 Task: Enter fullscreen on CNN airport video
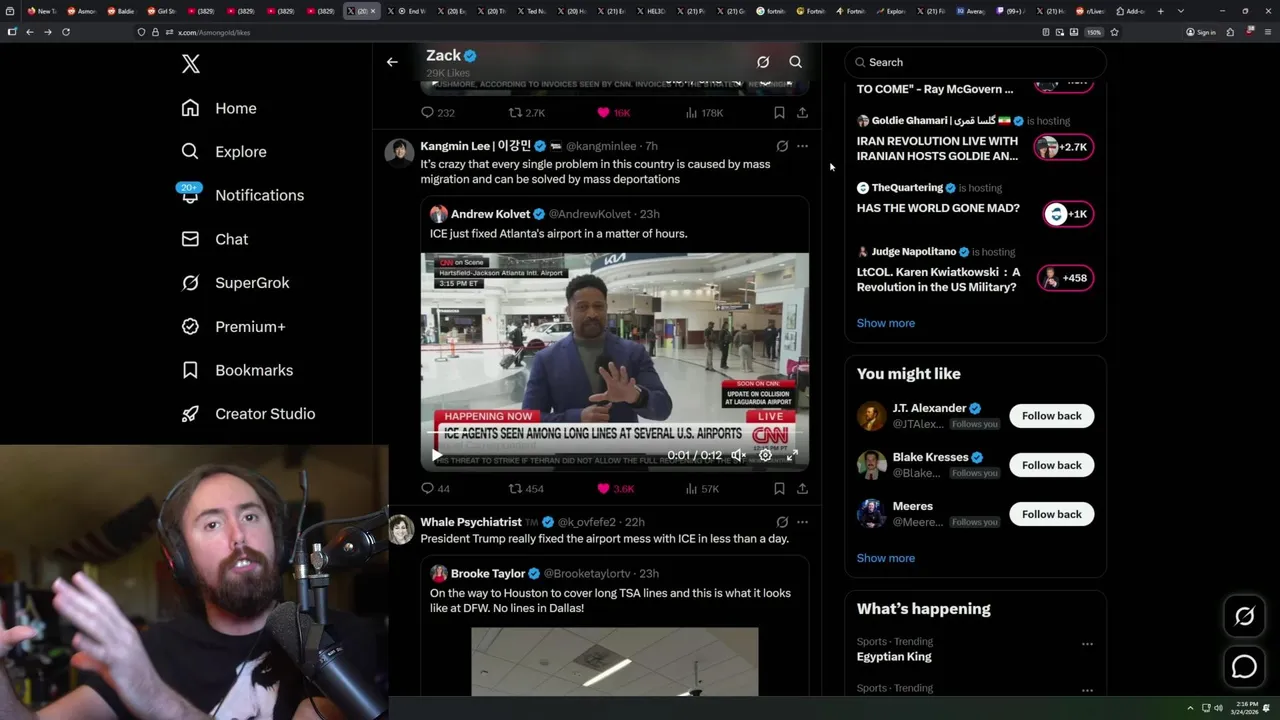(792, 455)
